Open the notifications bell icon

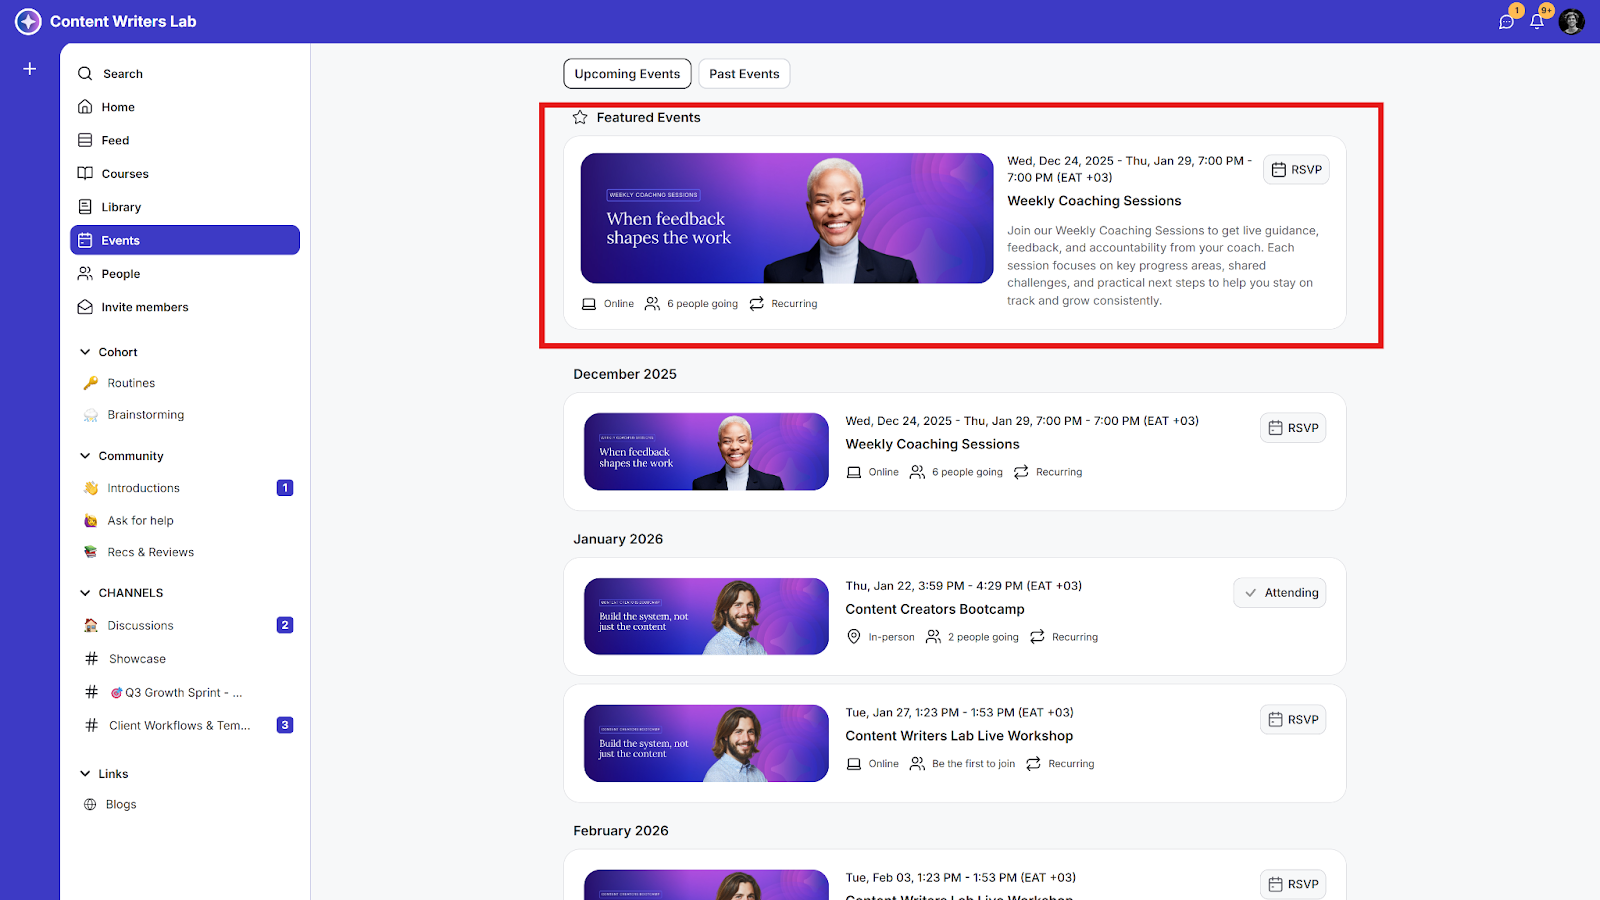click(1537, 22)
